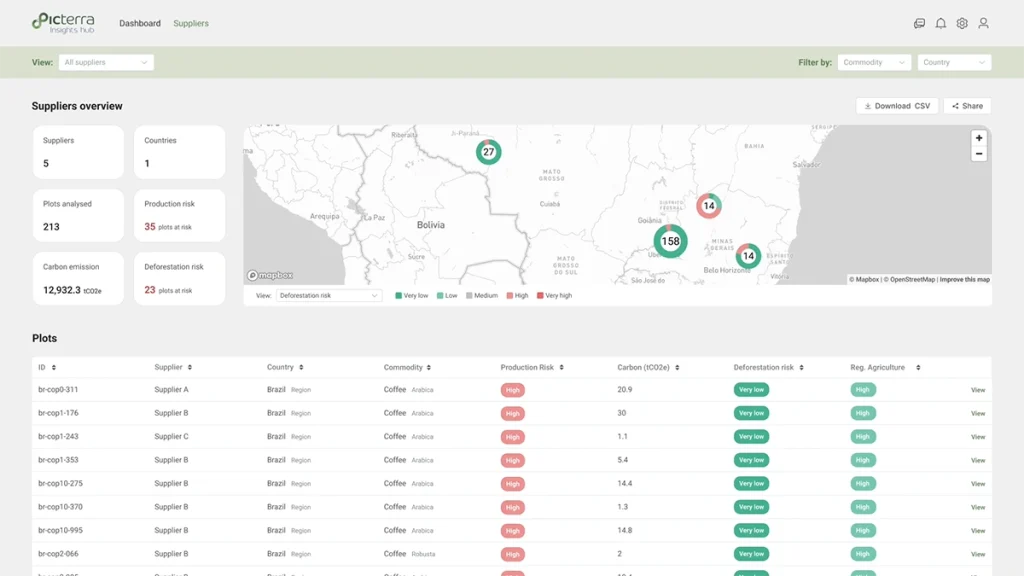This screenshot has width=1024, height=576.
Task: Open the chat messages icon in the header
Action: point(919,24)
